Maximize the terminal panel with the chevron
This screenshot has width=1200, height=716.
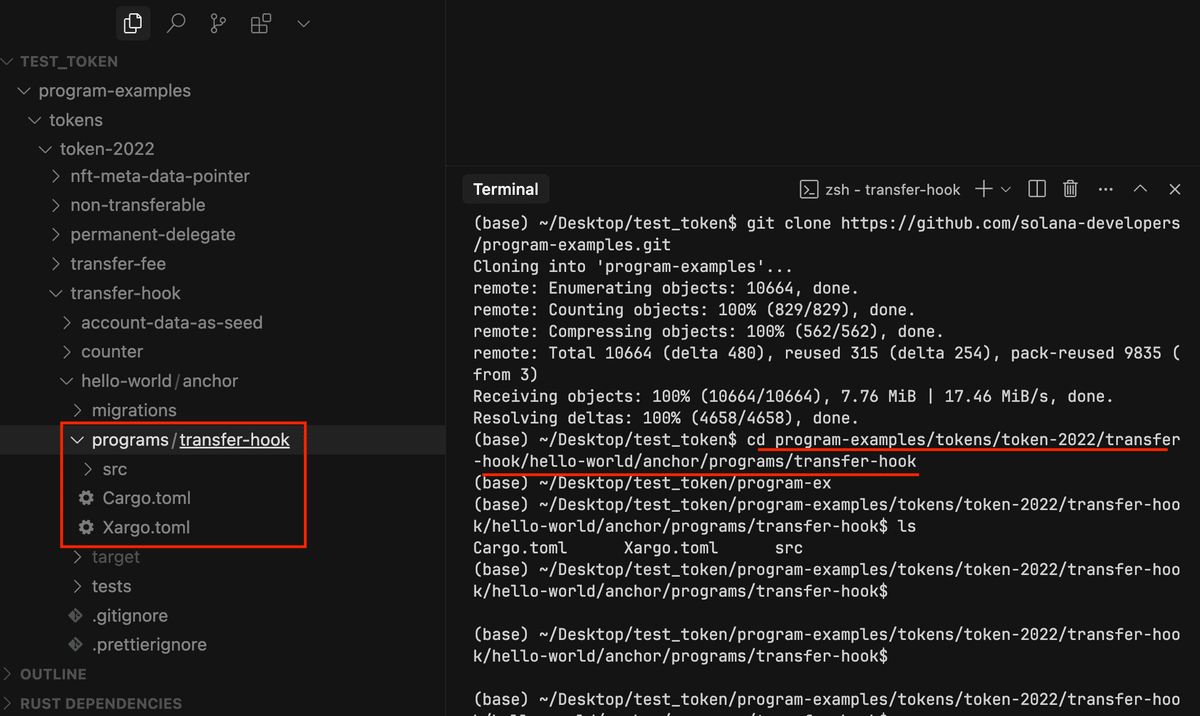tap(1140, 188)
